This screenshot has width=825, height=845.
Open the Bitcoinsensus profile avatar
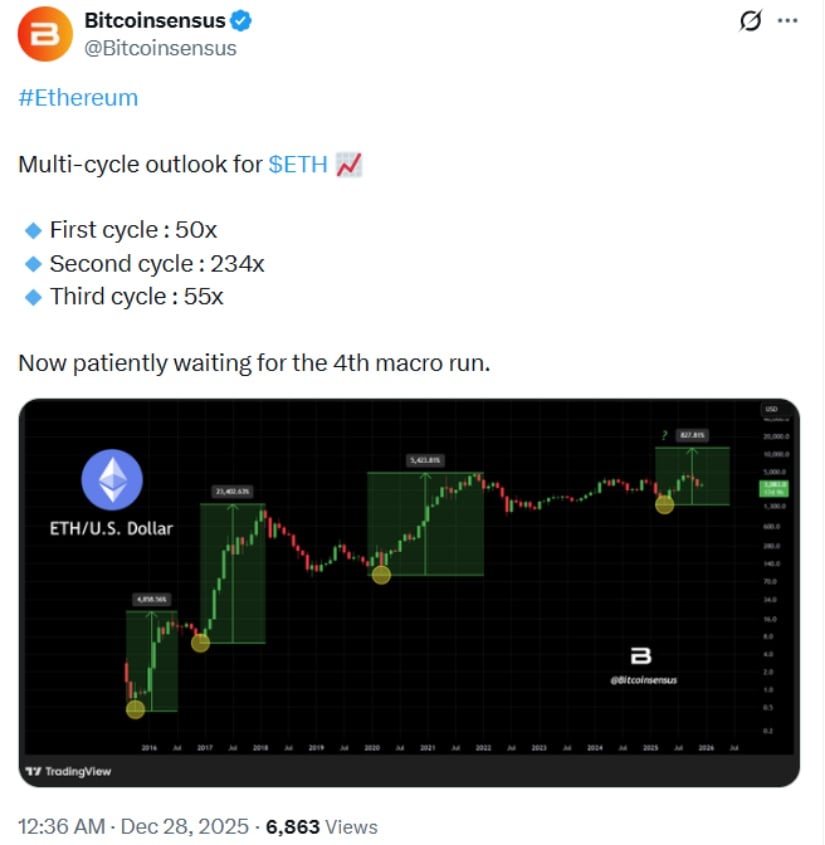tap(42, 33)
